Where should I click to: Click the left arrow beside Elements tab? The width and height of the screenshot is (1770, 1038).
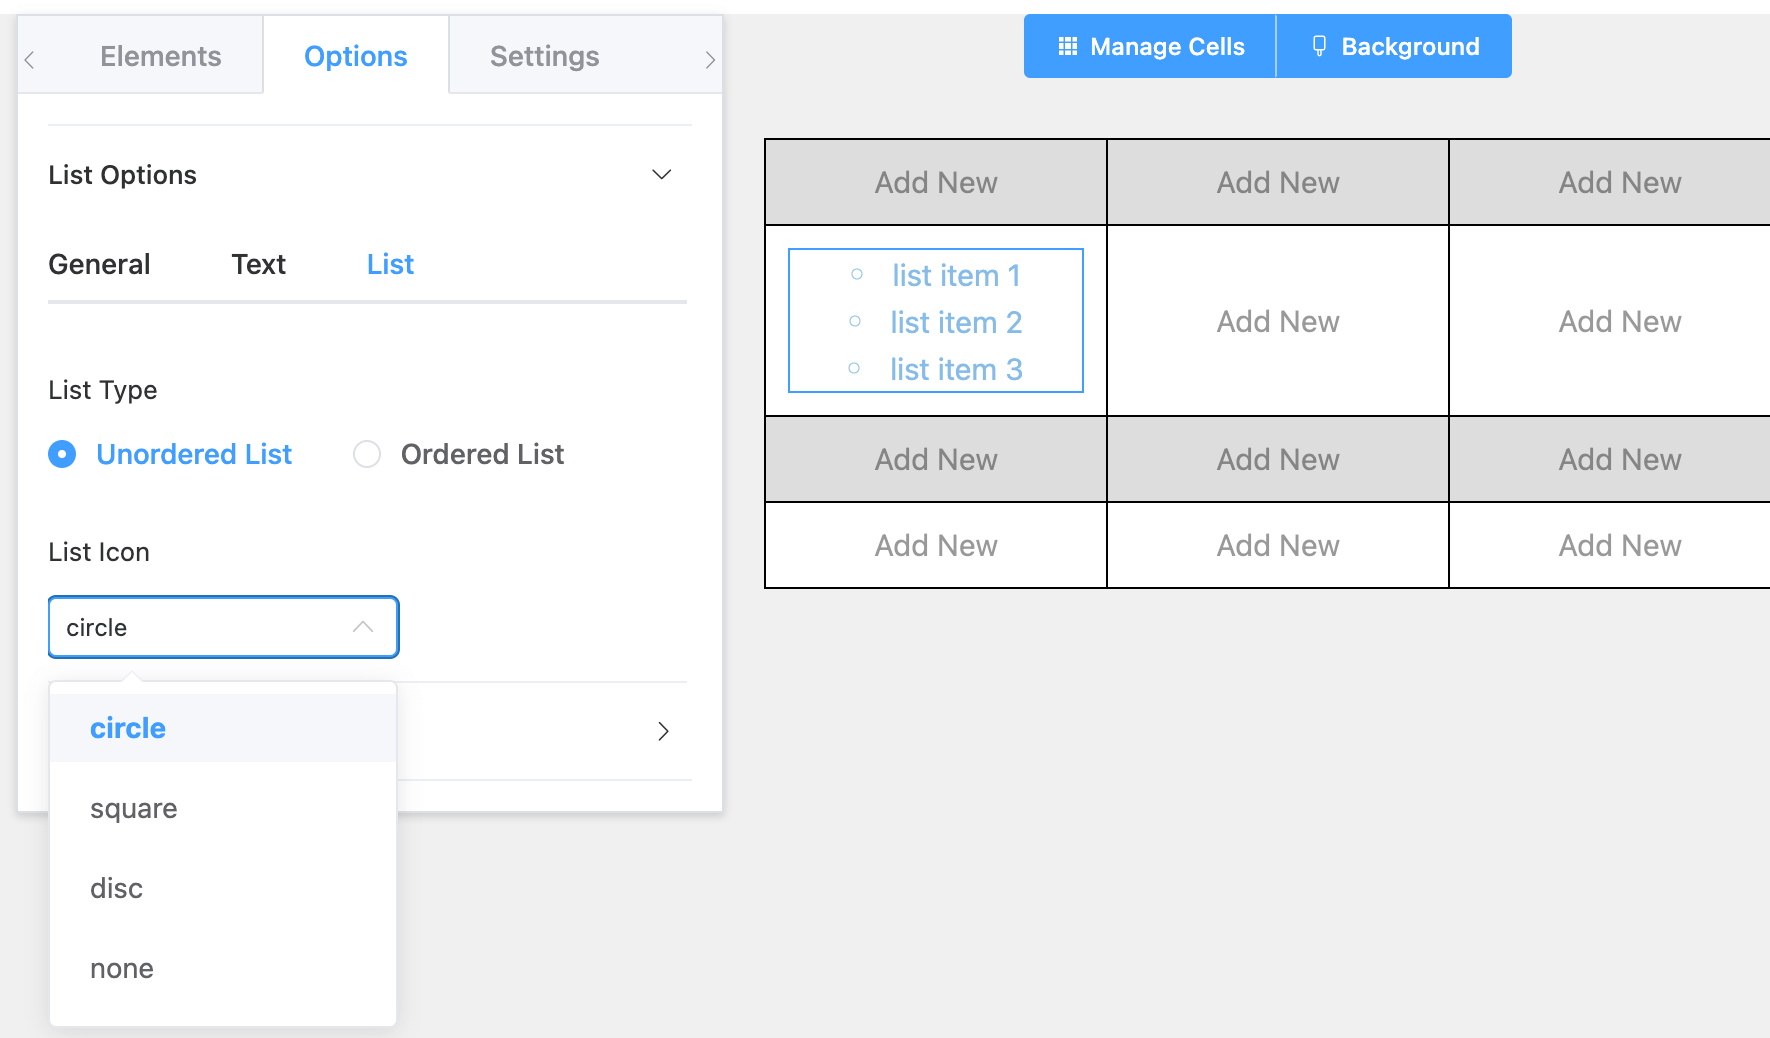[29, 59]
